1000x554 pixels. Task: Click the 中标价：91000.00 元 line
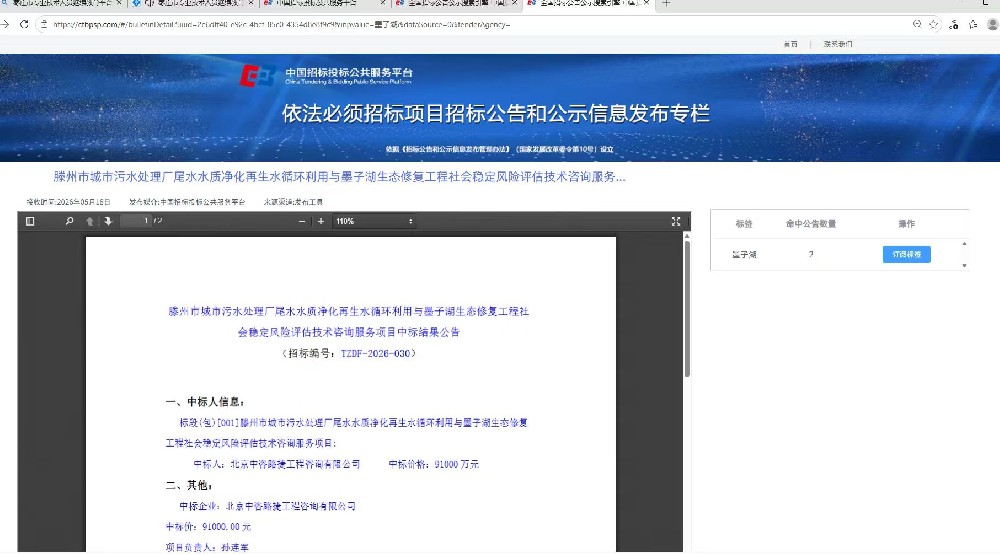[x=208, y=527]
